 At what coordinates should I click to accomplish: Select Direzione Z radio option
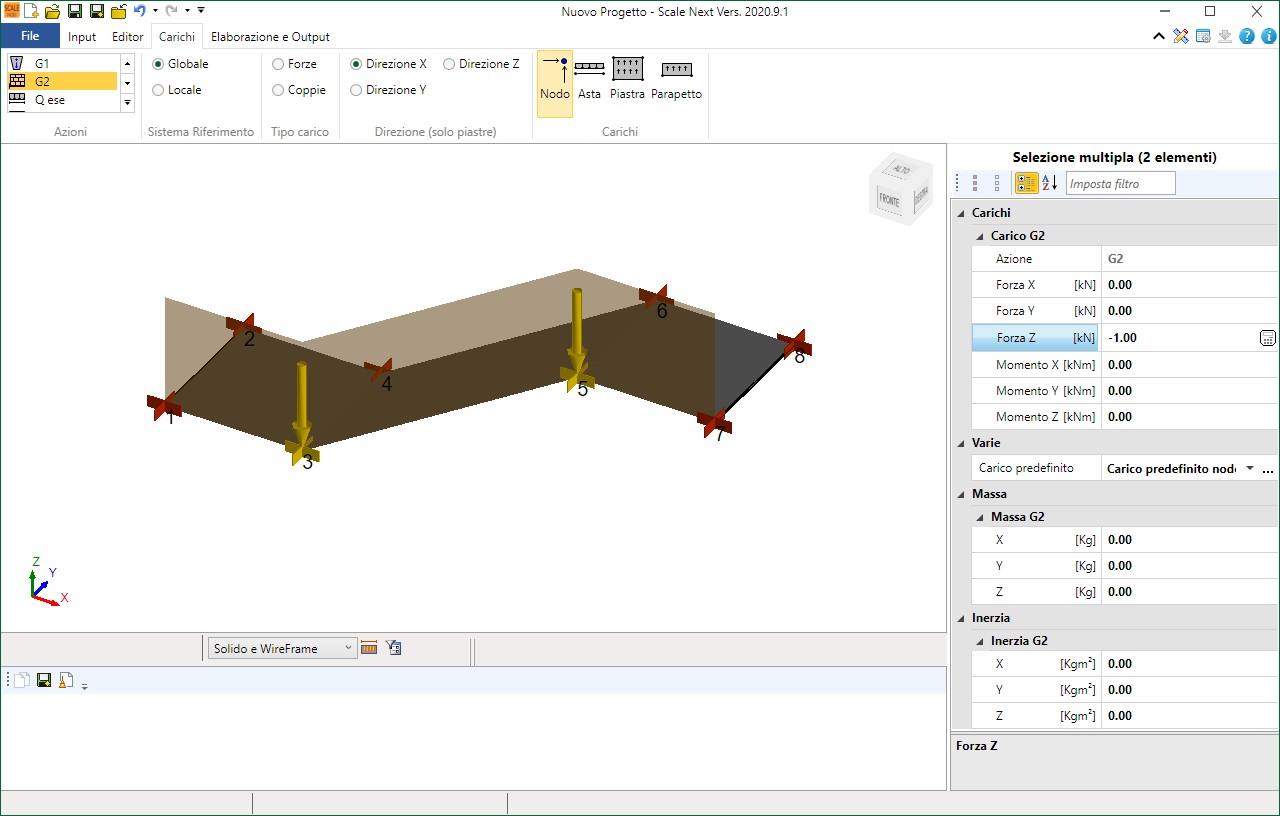449,64
